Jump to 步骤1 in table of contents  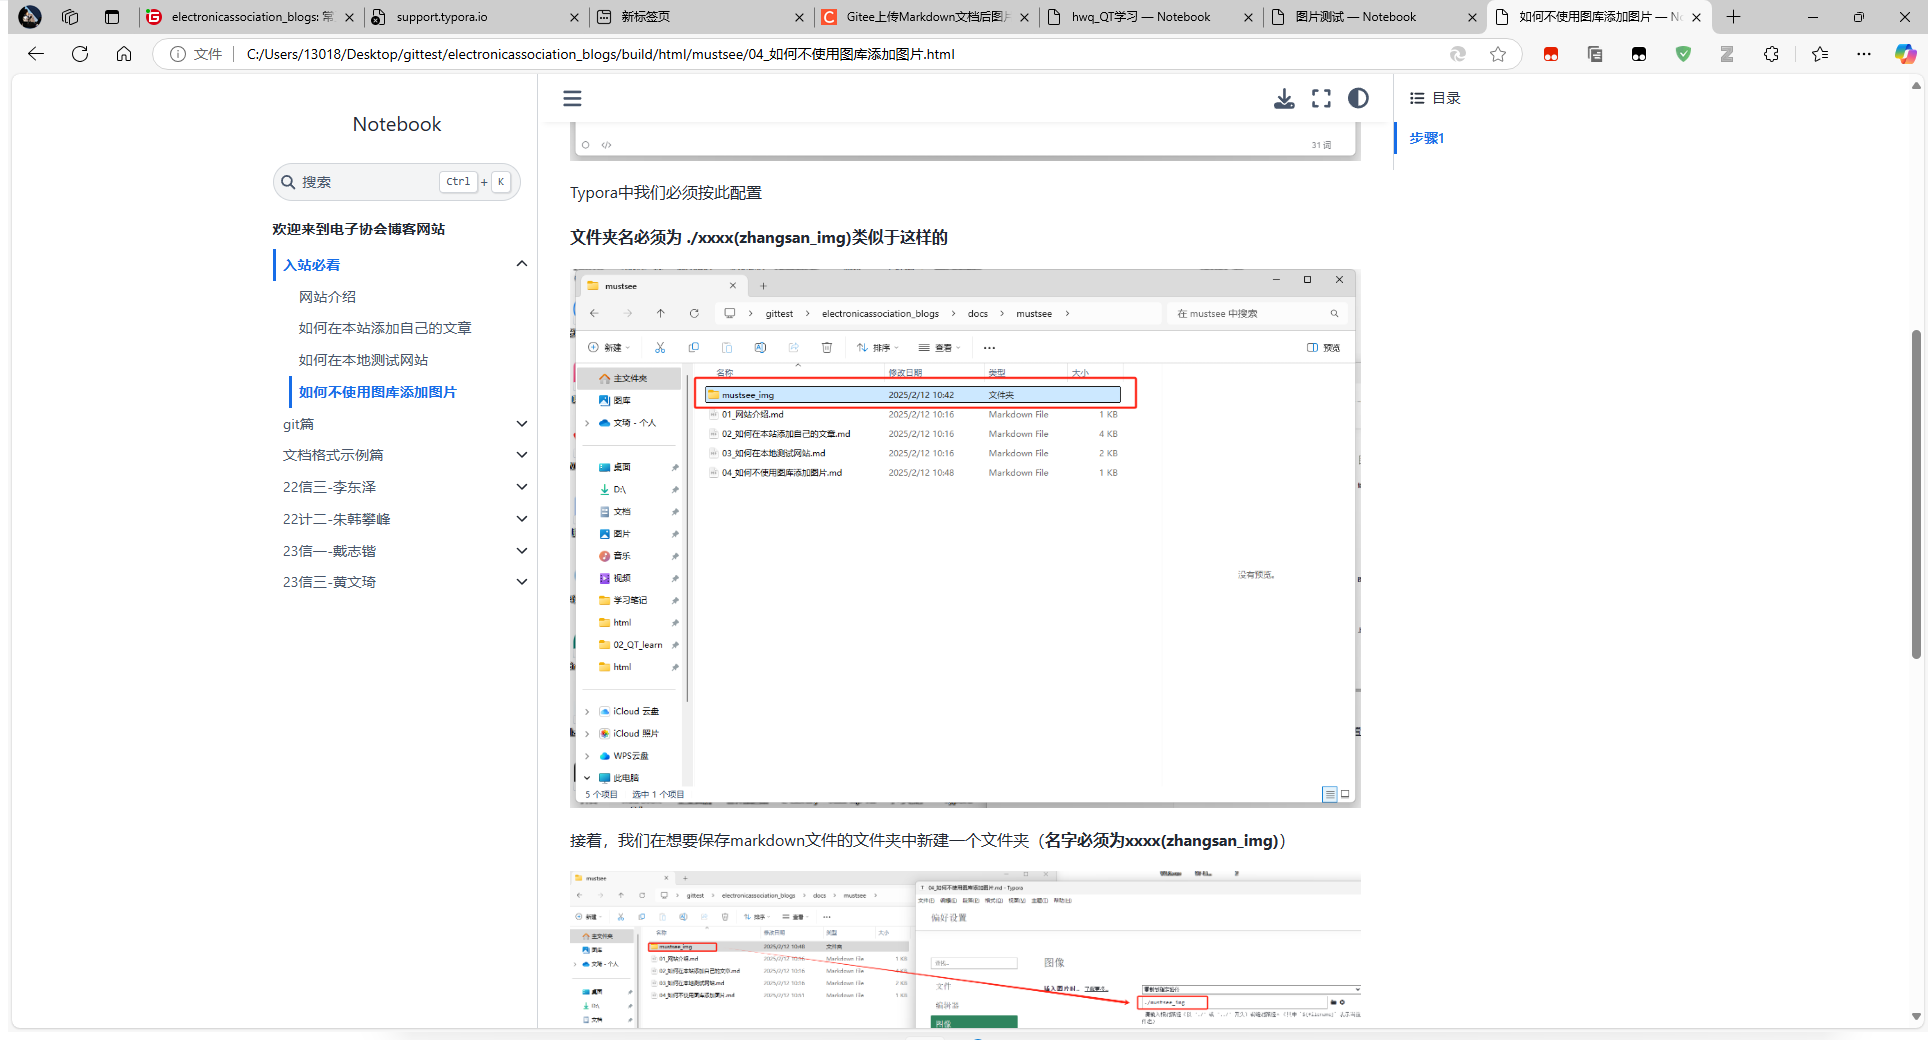point(1427,138)
